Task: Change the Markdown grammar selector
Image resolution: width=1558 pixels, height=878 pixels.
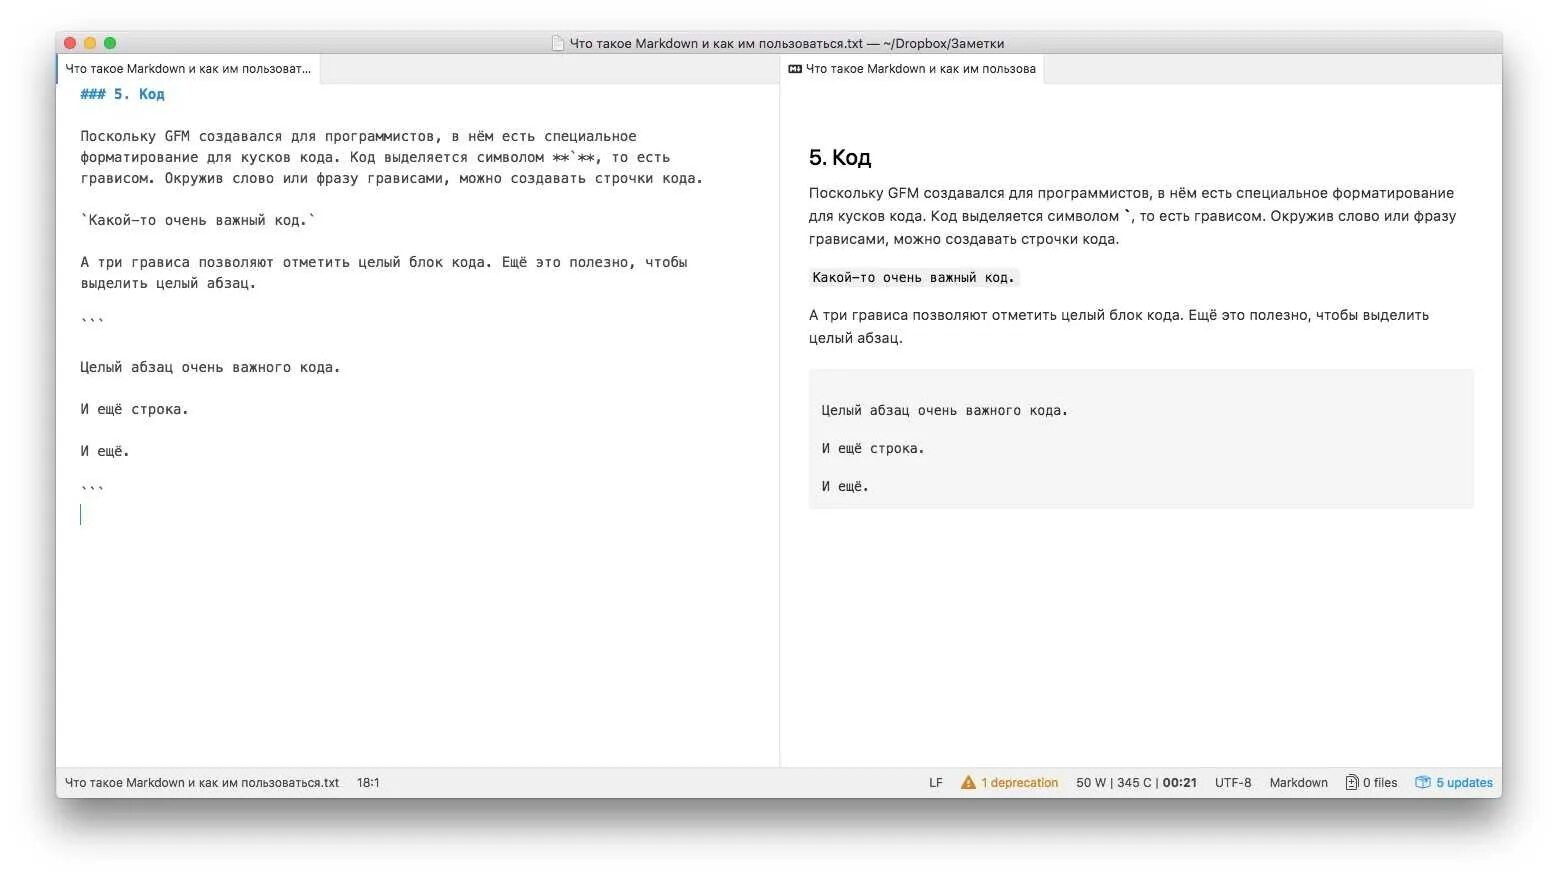Action: (1298, 783)
